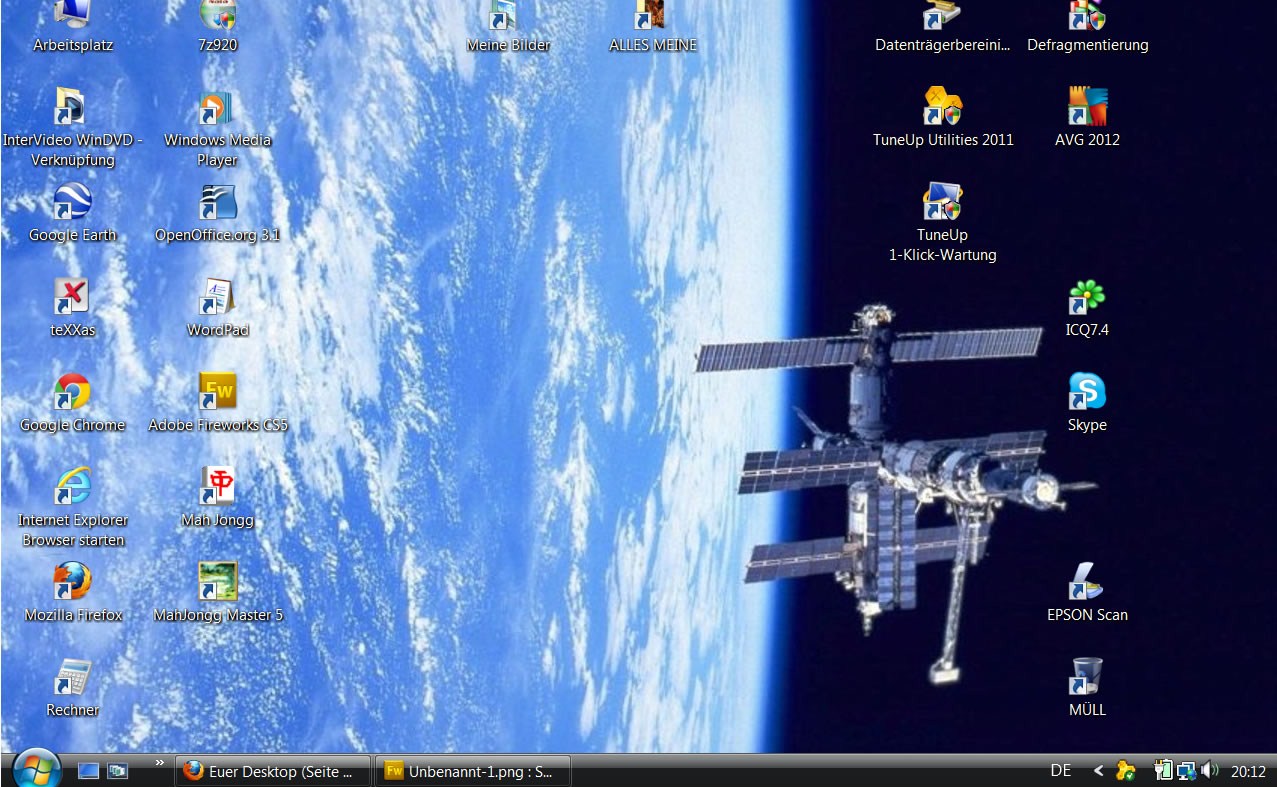Click the Switch Windows quick launch icon
Screen dimensions: 1277x787
(x=118, y=771)
